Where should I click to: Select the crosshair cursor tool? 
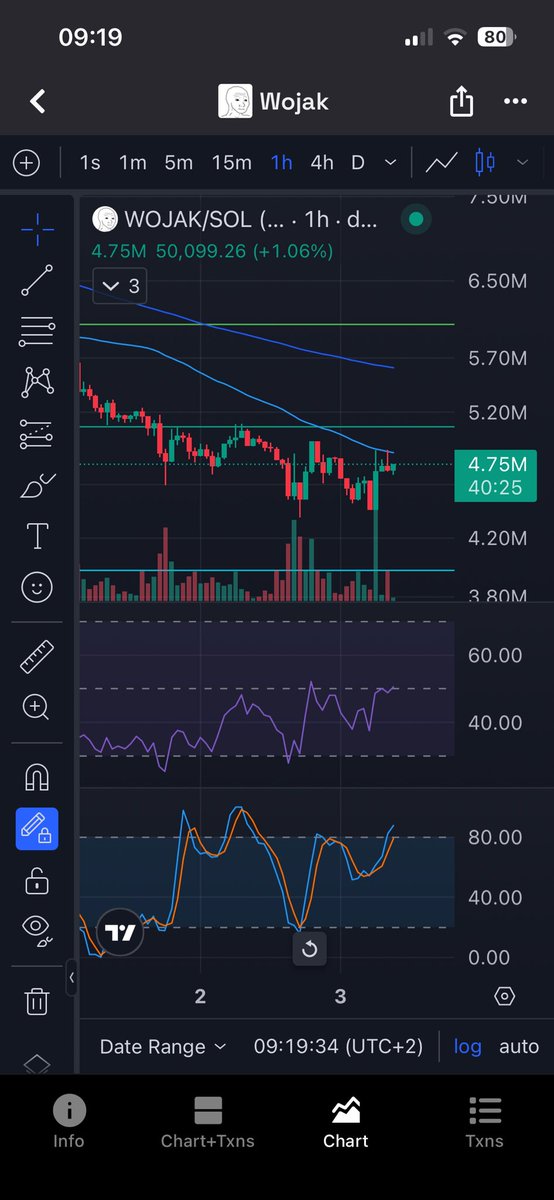click(x=37, y=229)
